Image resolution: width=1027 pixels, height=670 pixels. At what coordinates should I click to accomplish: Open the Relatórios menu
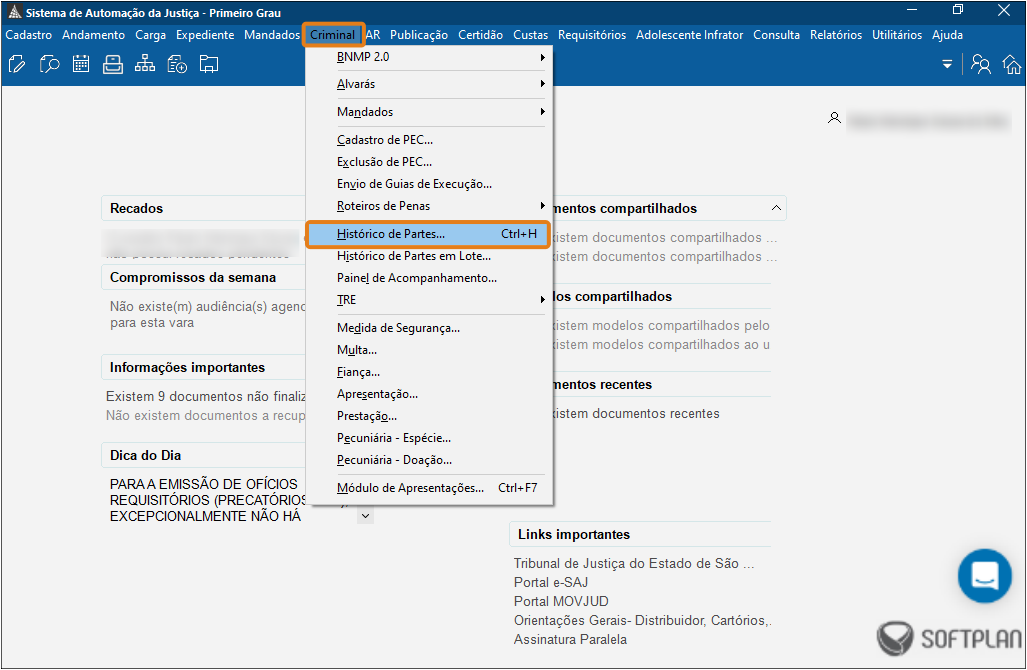[836, 35]
